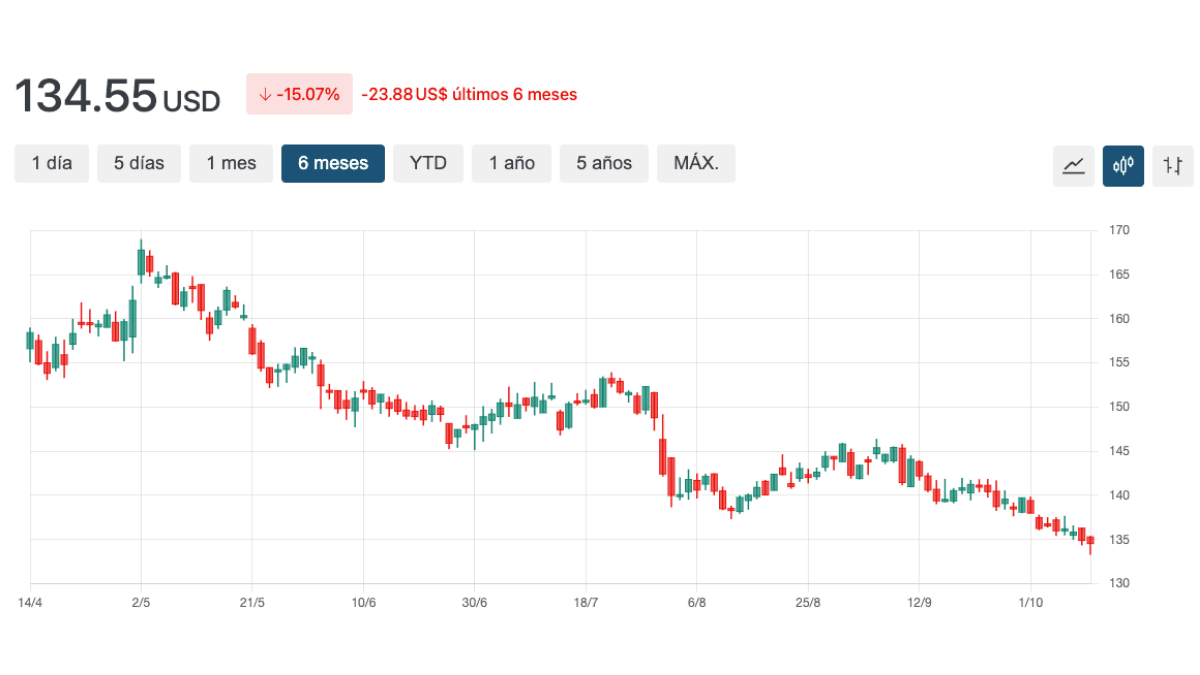
Task: Click the 18/7 date label on x-axis
Action: click(585, 602)
